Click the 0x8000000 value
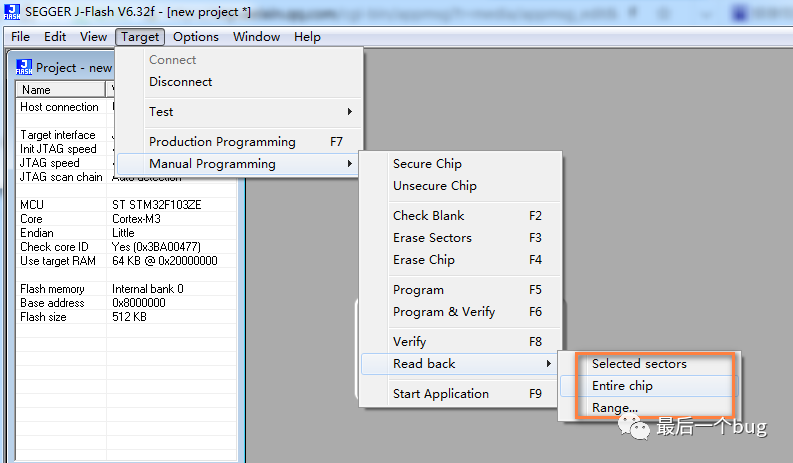 [x=139, y=303]
